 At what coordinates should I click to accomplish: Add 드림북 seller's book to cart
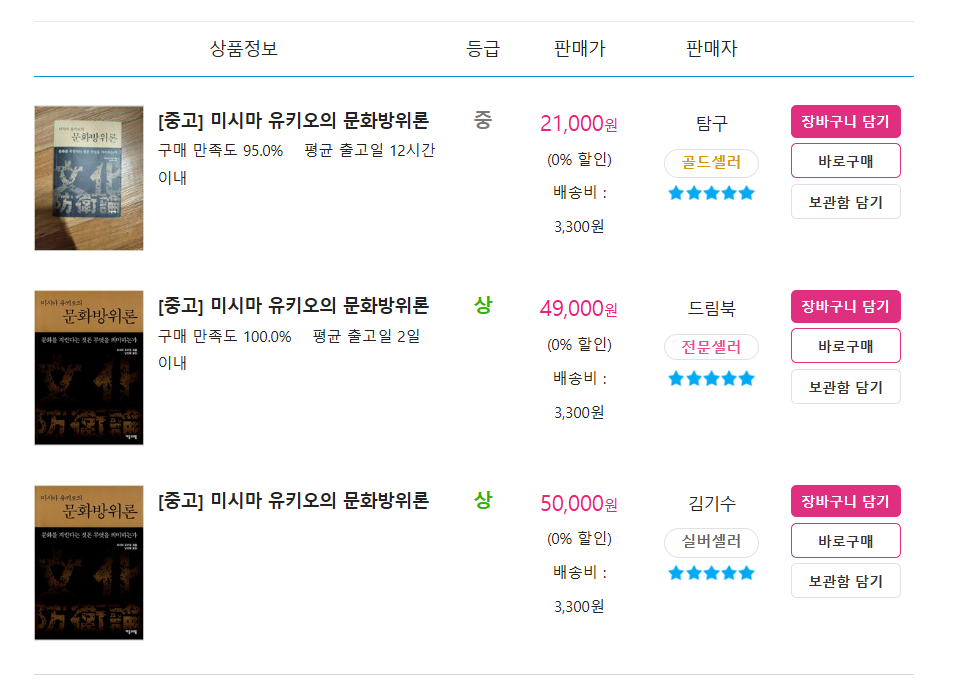845,306
